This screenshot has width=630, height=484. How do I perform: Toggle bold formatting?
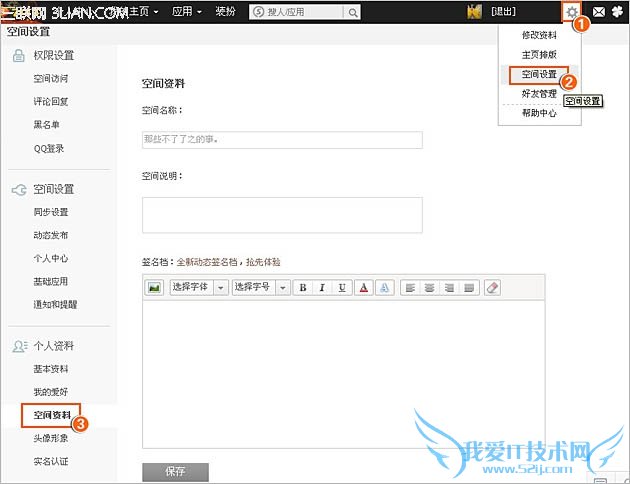303,288
